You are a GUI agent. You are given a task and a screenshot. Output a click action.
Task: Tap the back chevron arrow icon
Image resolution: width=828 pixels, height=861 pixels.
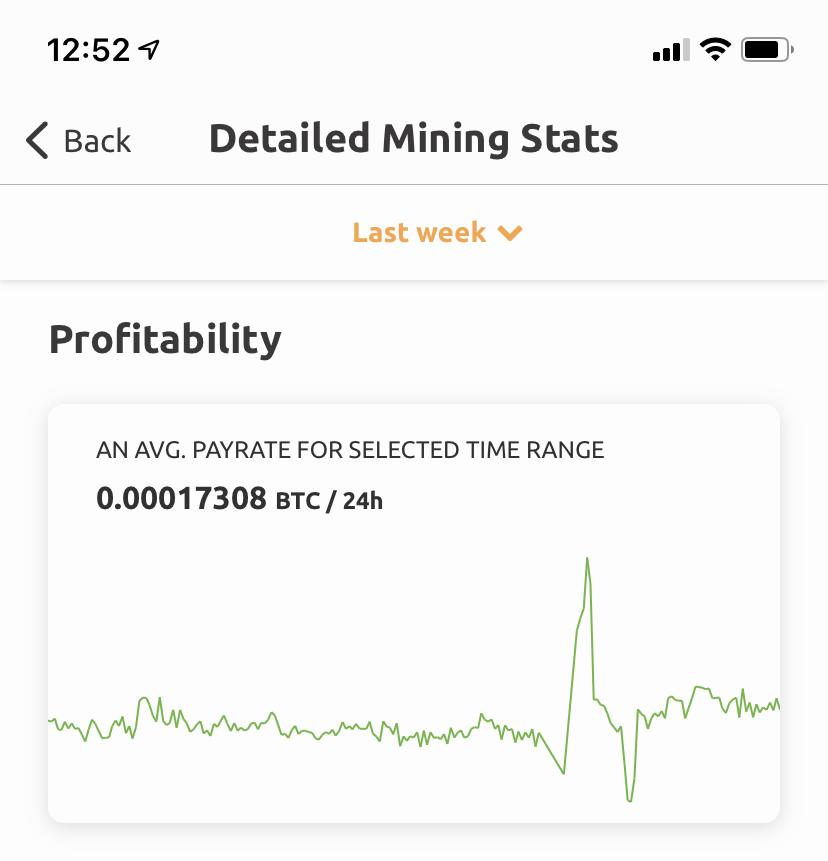click(x=37, y=141)
